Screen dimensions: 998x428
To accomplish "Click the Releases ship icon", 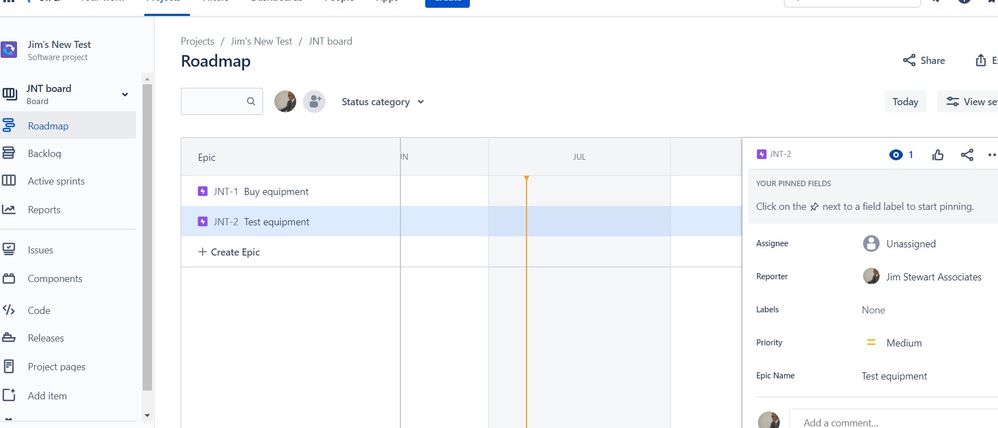I will tap(9, 338).
